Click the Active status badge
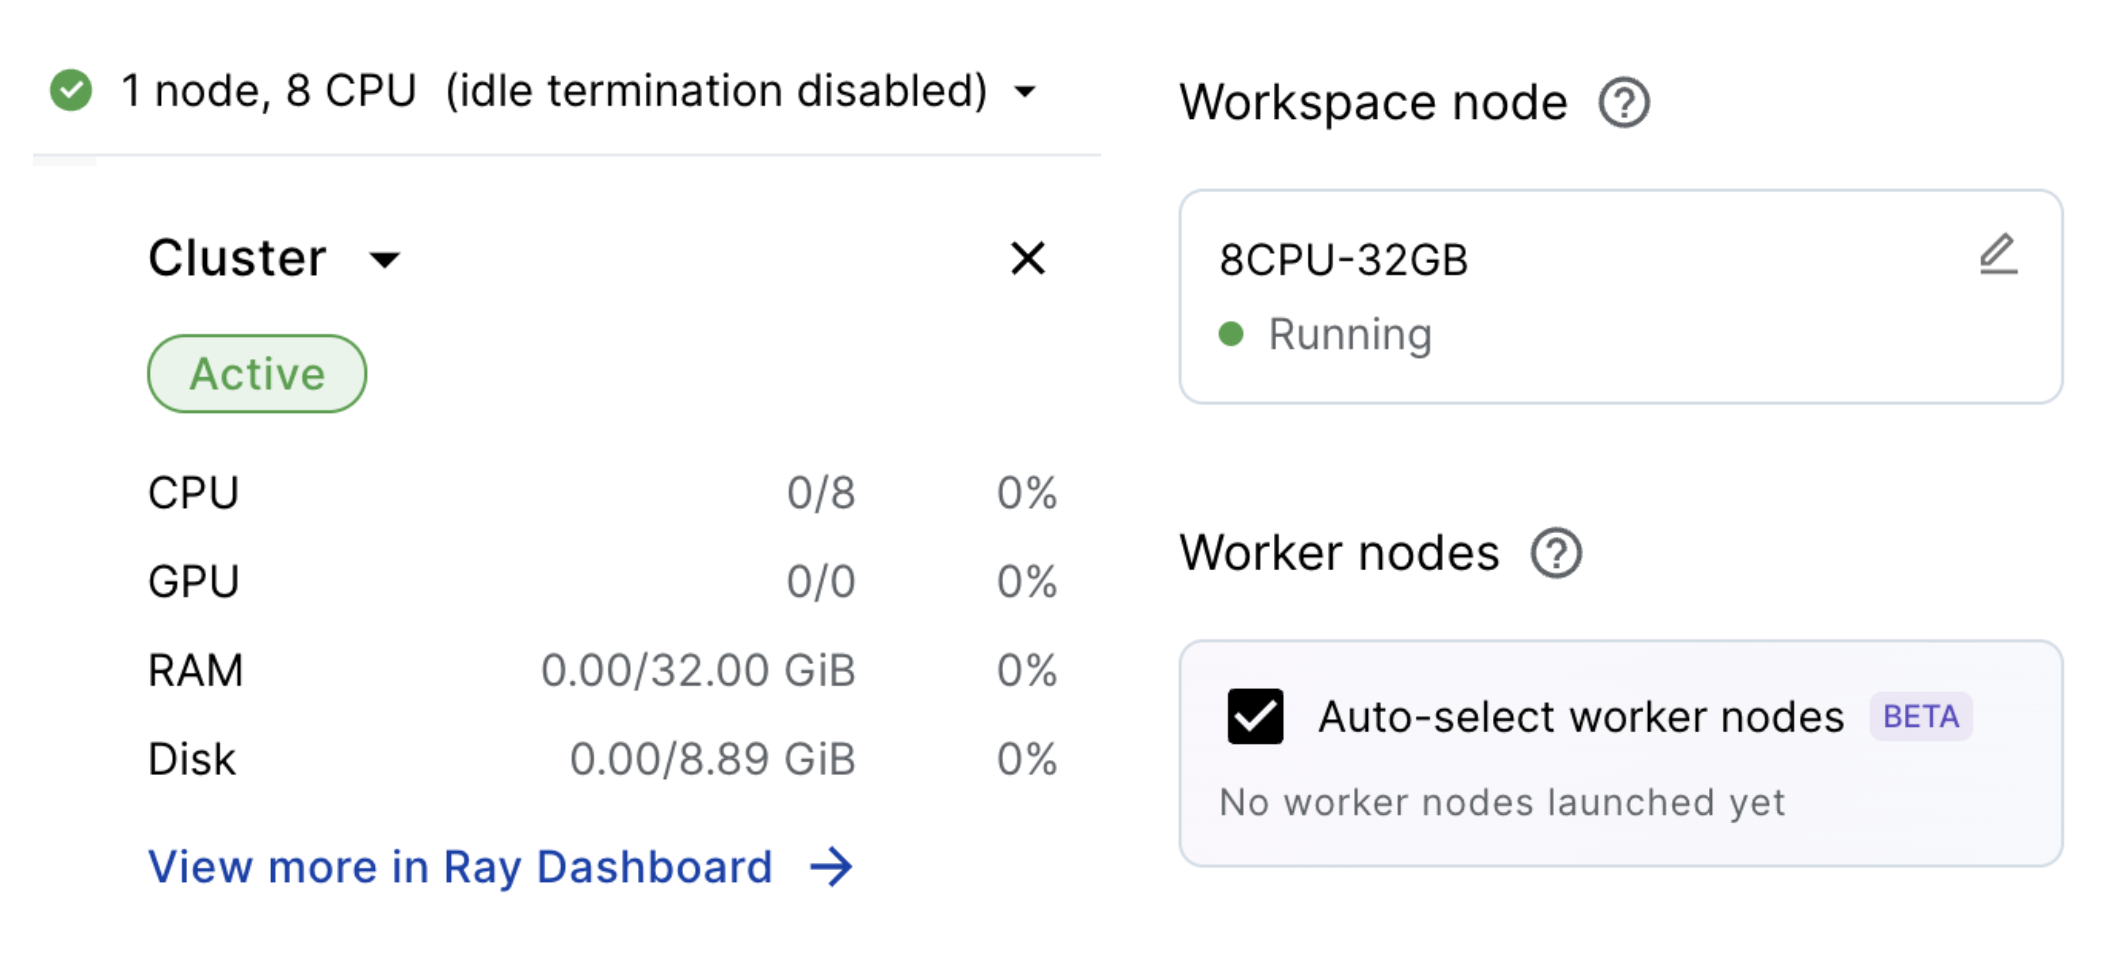The image size is (2110, 956). click(x=257, y=374)
